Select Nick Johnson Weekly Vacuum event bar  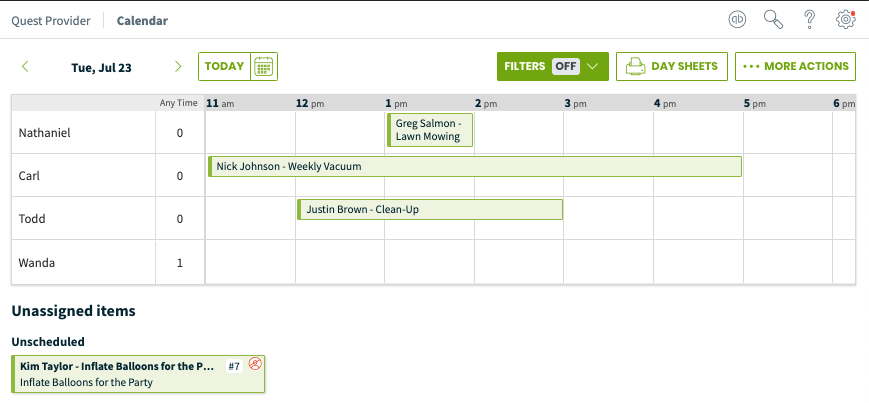coord(475,166)
